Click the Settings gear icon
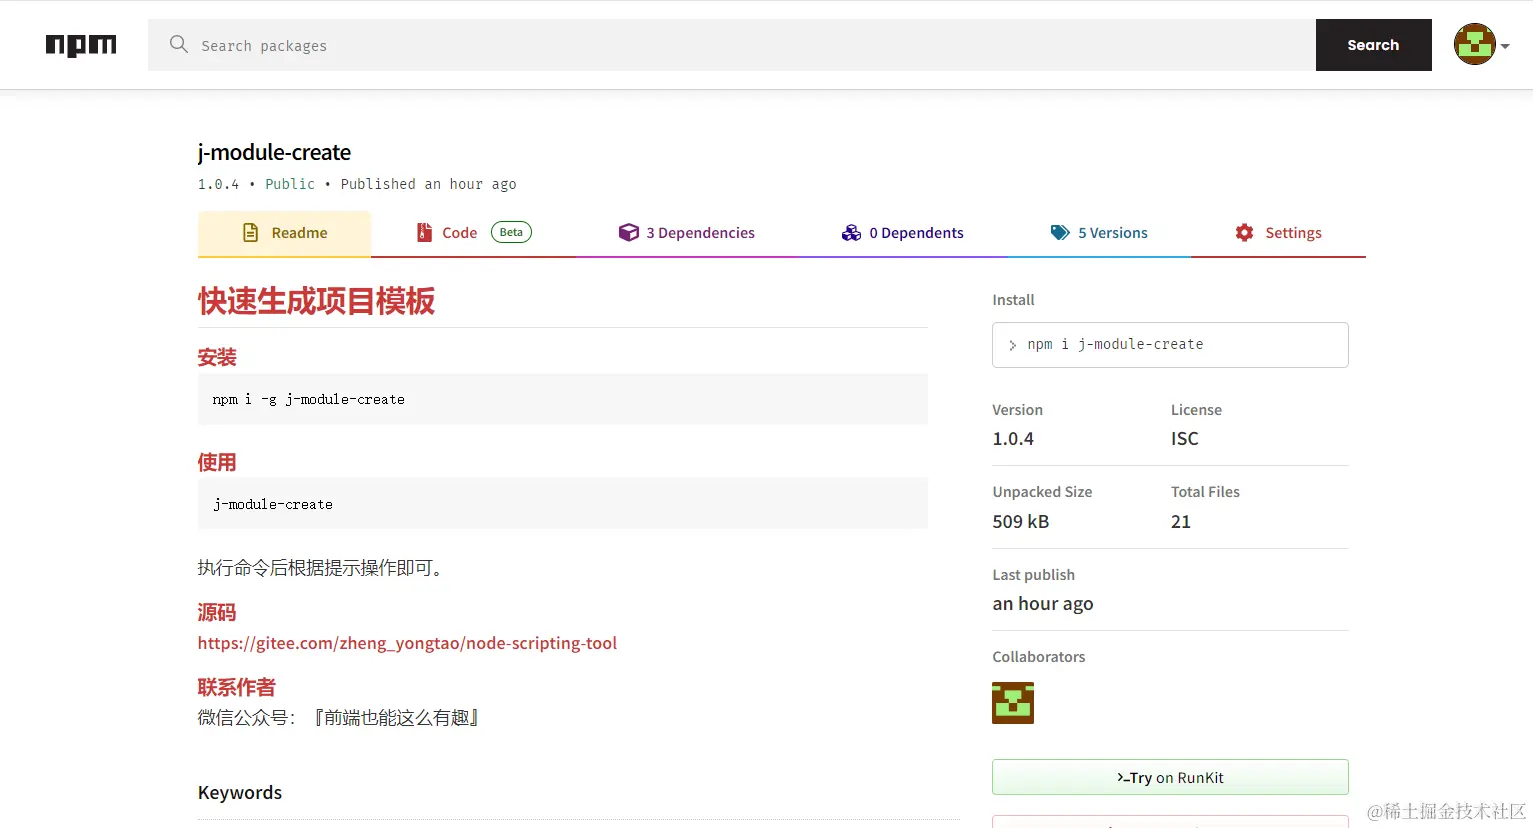 click(x=1244, y=233)
